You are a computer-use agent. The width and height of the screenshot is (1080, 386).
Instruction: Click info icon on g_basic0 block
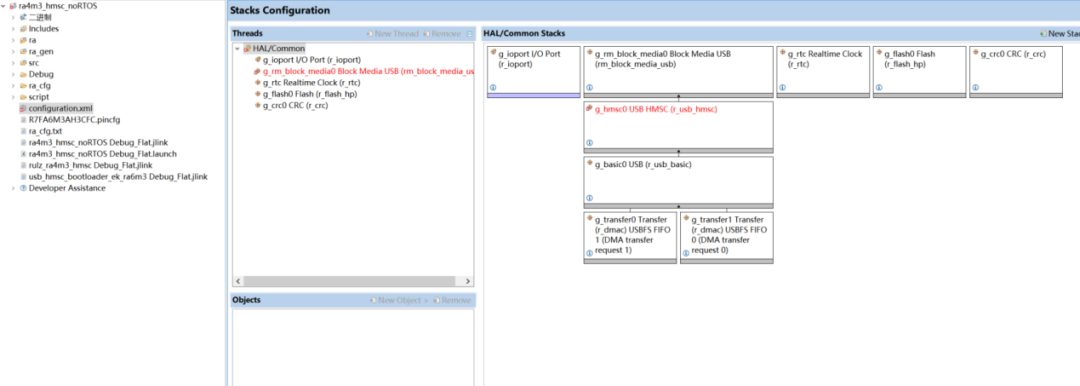click(590, 198)
